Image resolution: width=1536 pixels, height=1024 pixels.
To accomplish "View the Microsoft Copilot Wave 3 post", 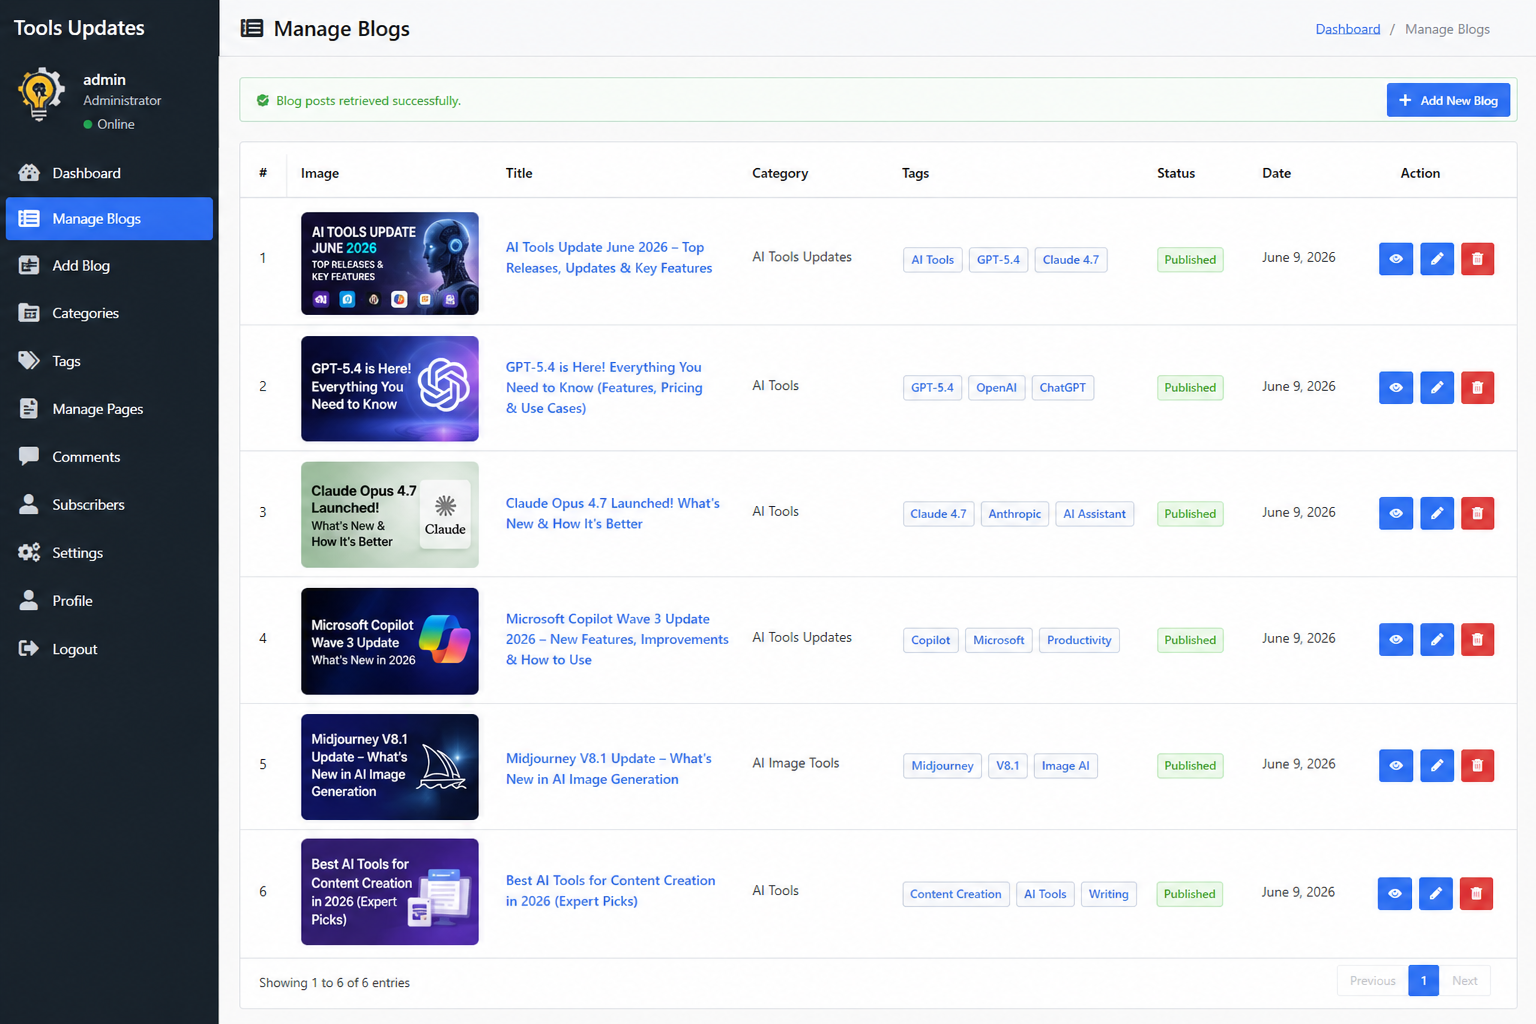I will coord(1396,639).
